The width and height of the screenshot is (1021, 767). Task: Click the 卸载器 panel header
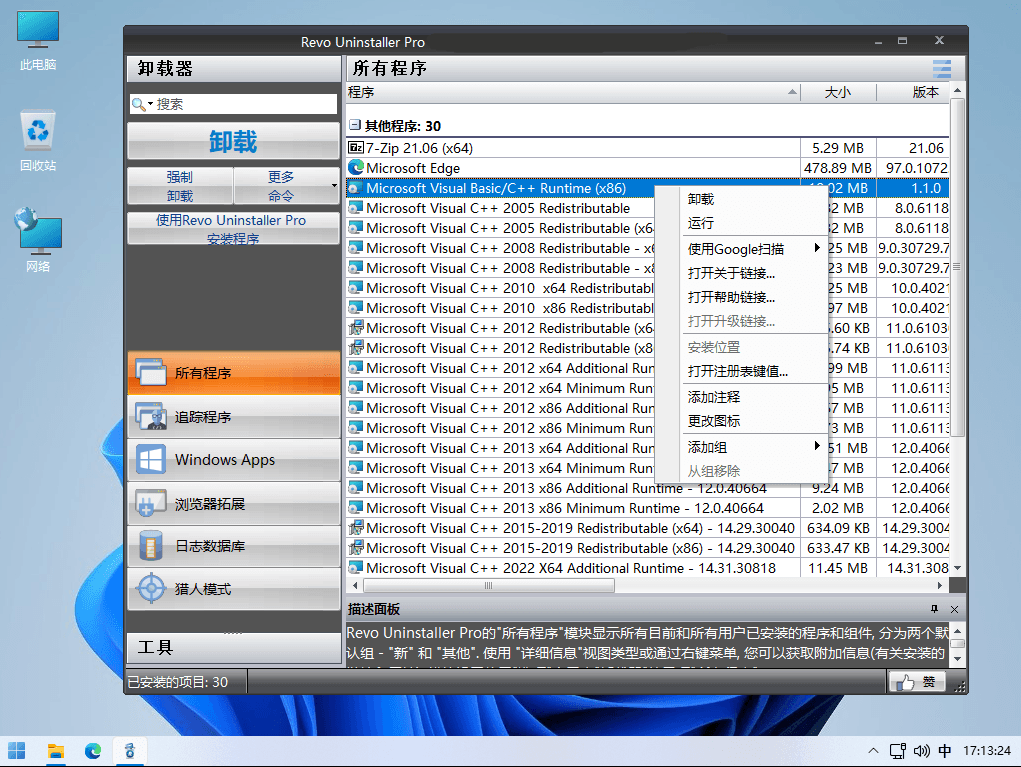(x=233, y=68)
